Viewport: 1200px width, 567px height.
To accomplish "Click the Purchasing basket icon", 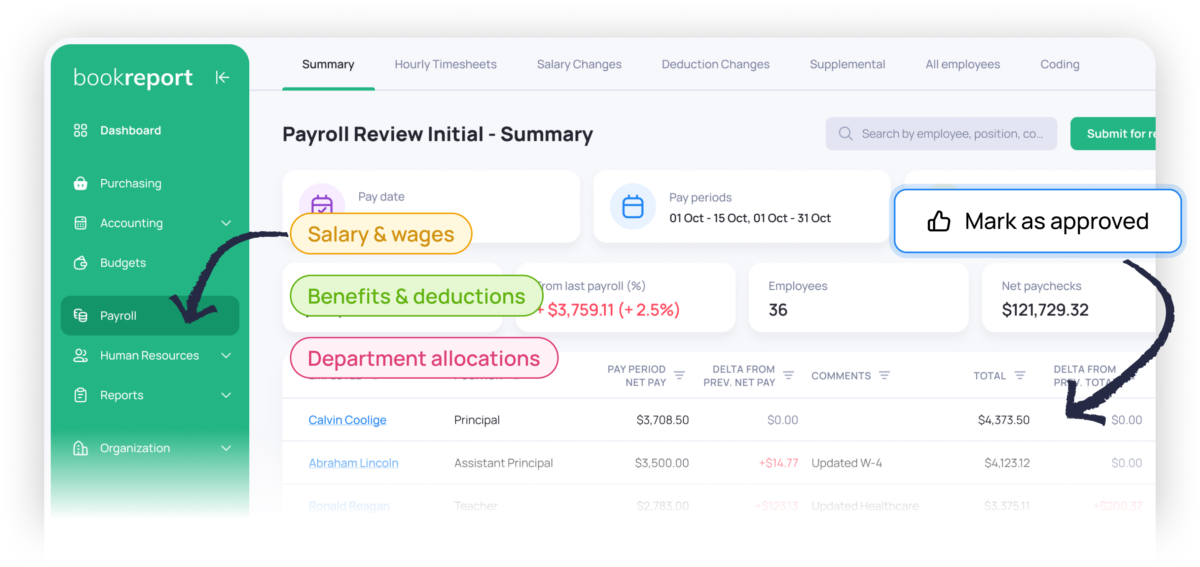I will pyautogui.click(x=81, y=184).
